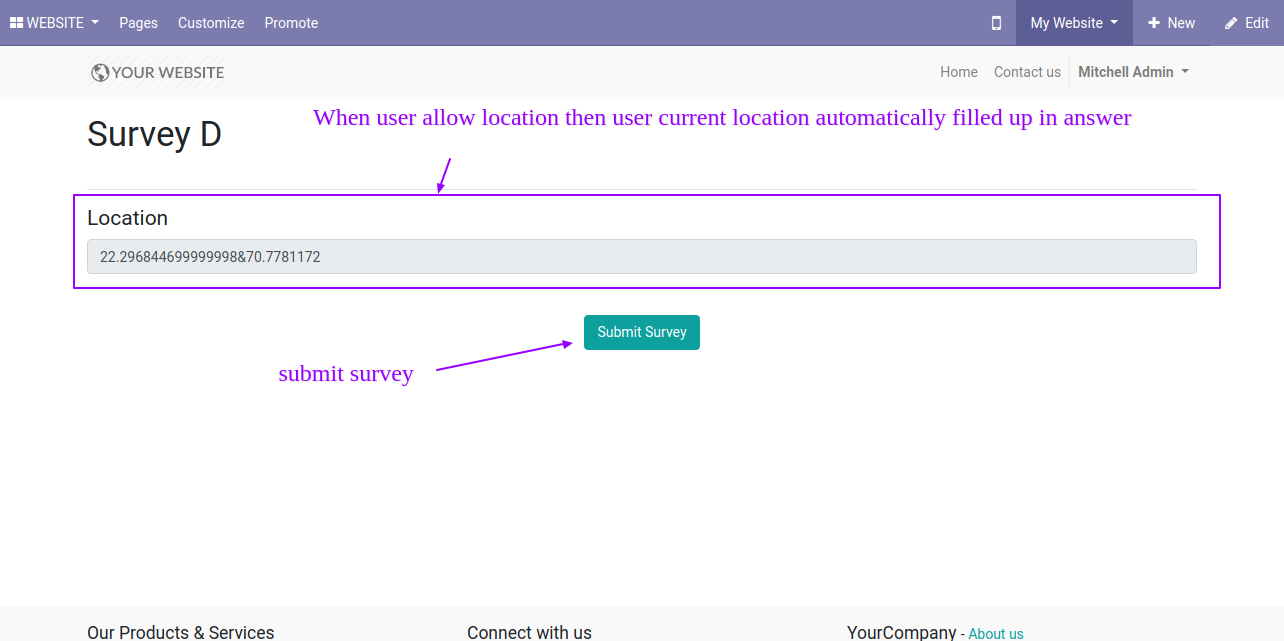
Task: Click the Location question label
Action: coord(127,218)
